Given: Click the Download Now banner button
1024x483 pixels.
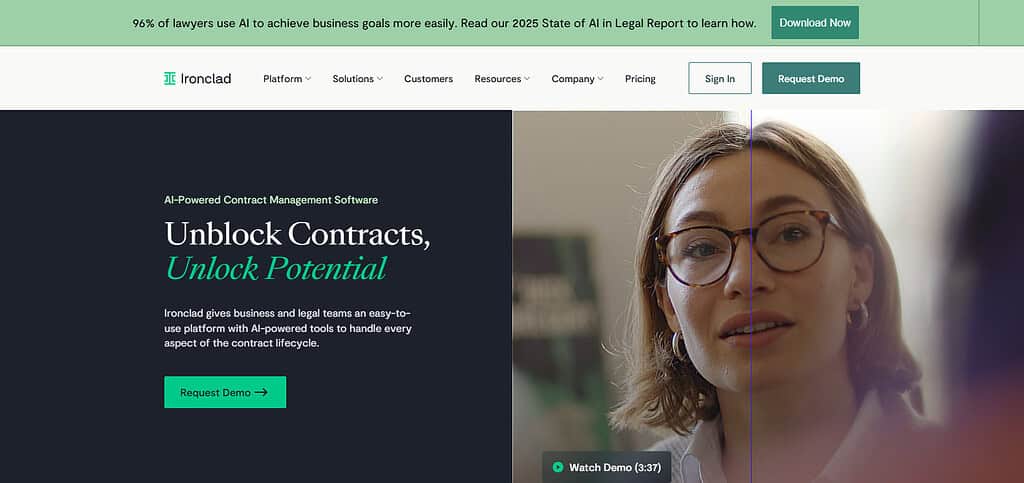Looking at the screenshot, I should point(815,23).
